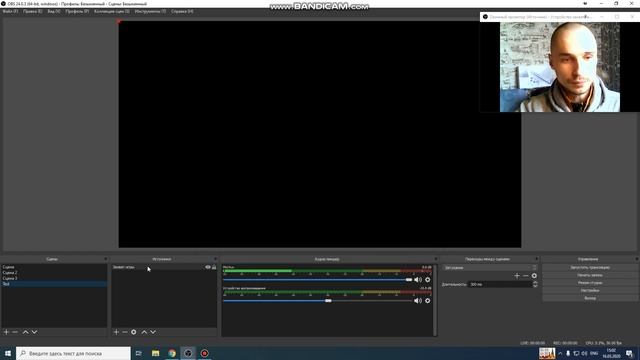Open the Scene Collection menu

point(112,11)
